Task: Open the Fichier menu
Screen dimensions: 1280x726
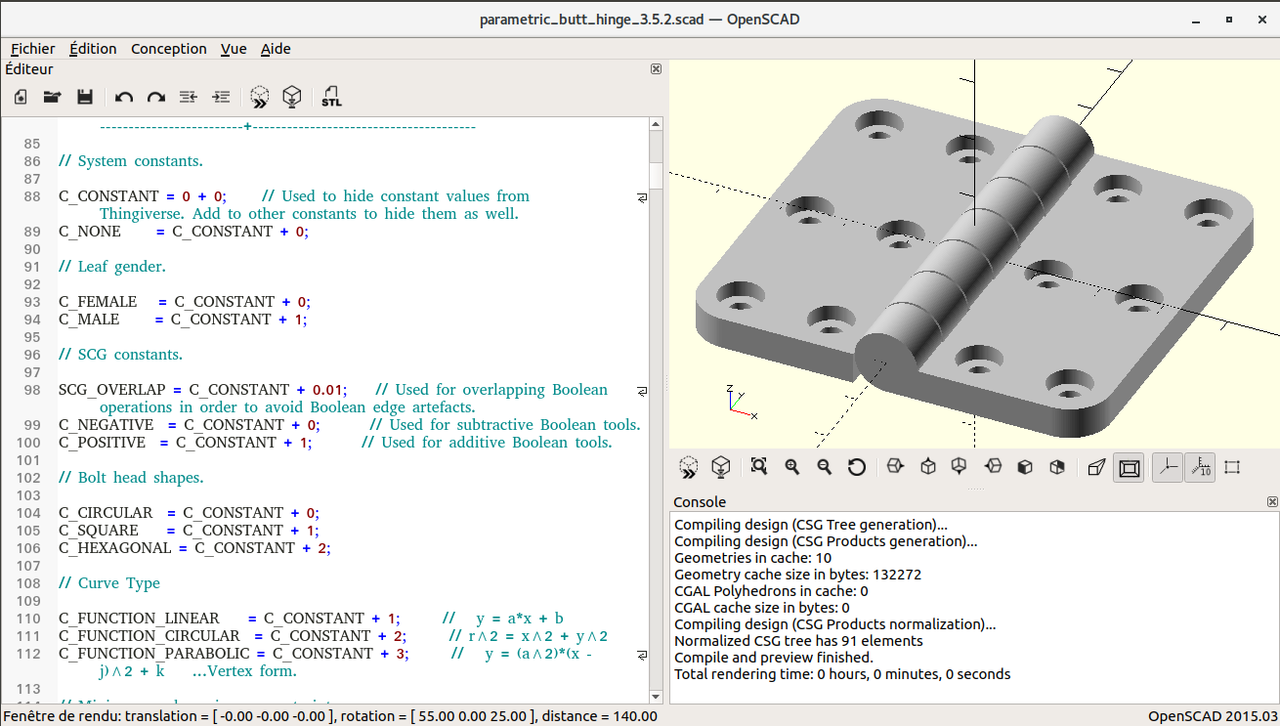Action: pyautogui.click(x=33, y=48)
